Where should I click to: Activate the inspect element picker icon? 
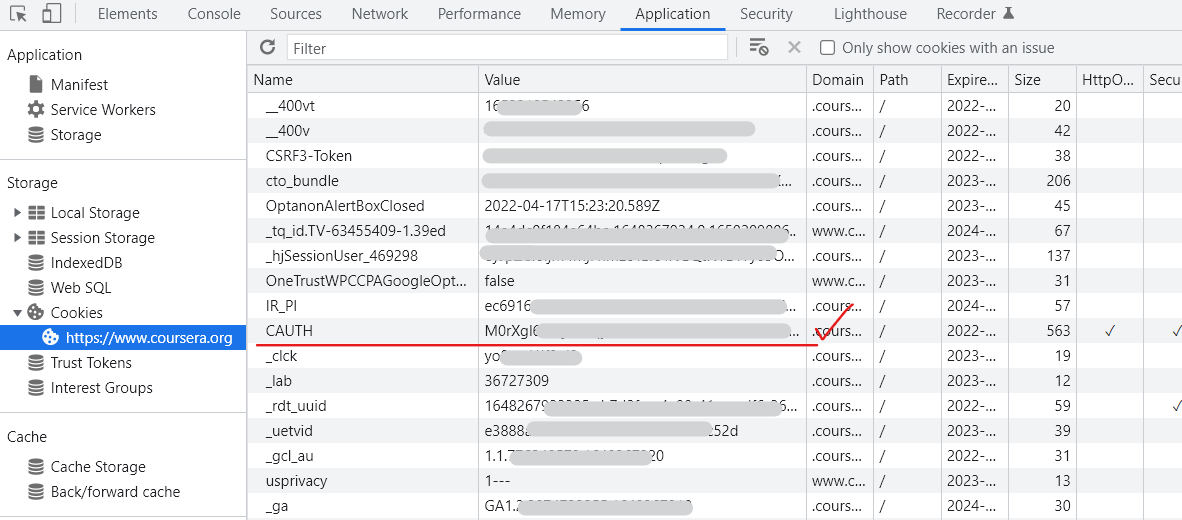pos(18,14)
